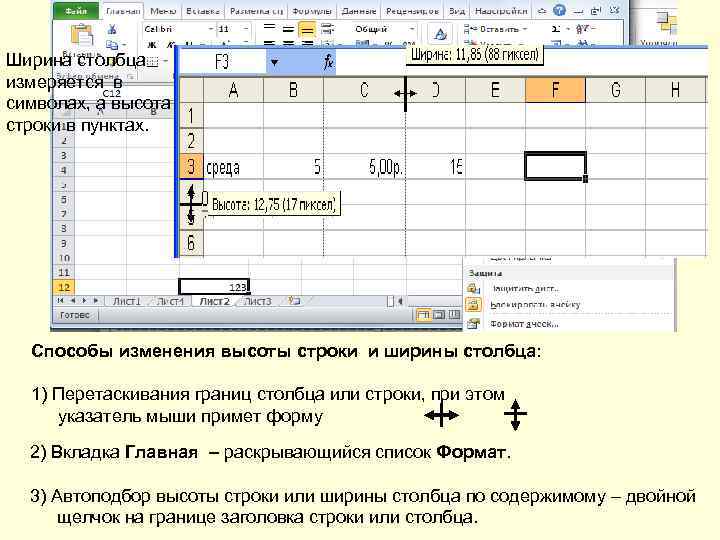720x540 pixels.
Task: Switch to the Формулы ribbon tab
Action: 312,11
